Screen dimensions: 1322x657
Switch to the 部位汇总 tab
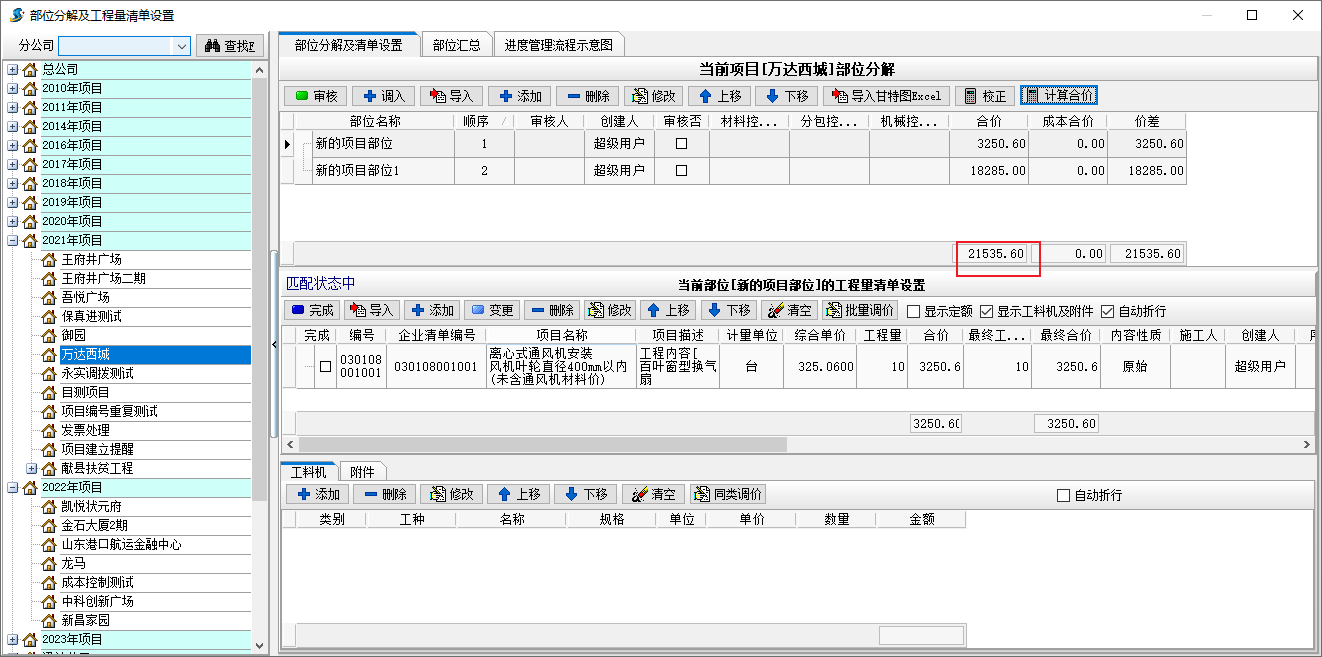(456, 45)
